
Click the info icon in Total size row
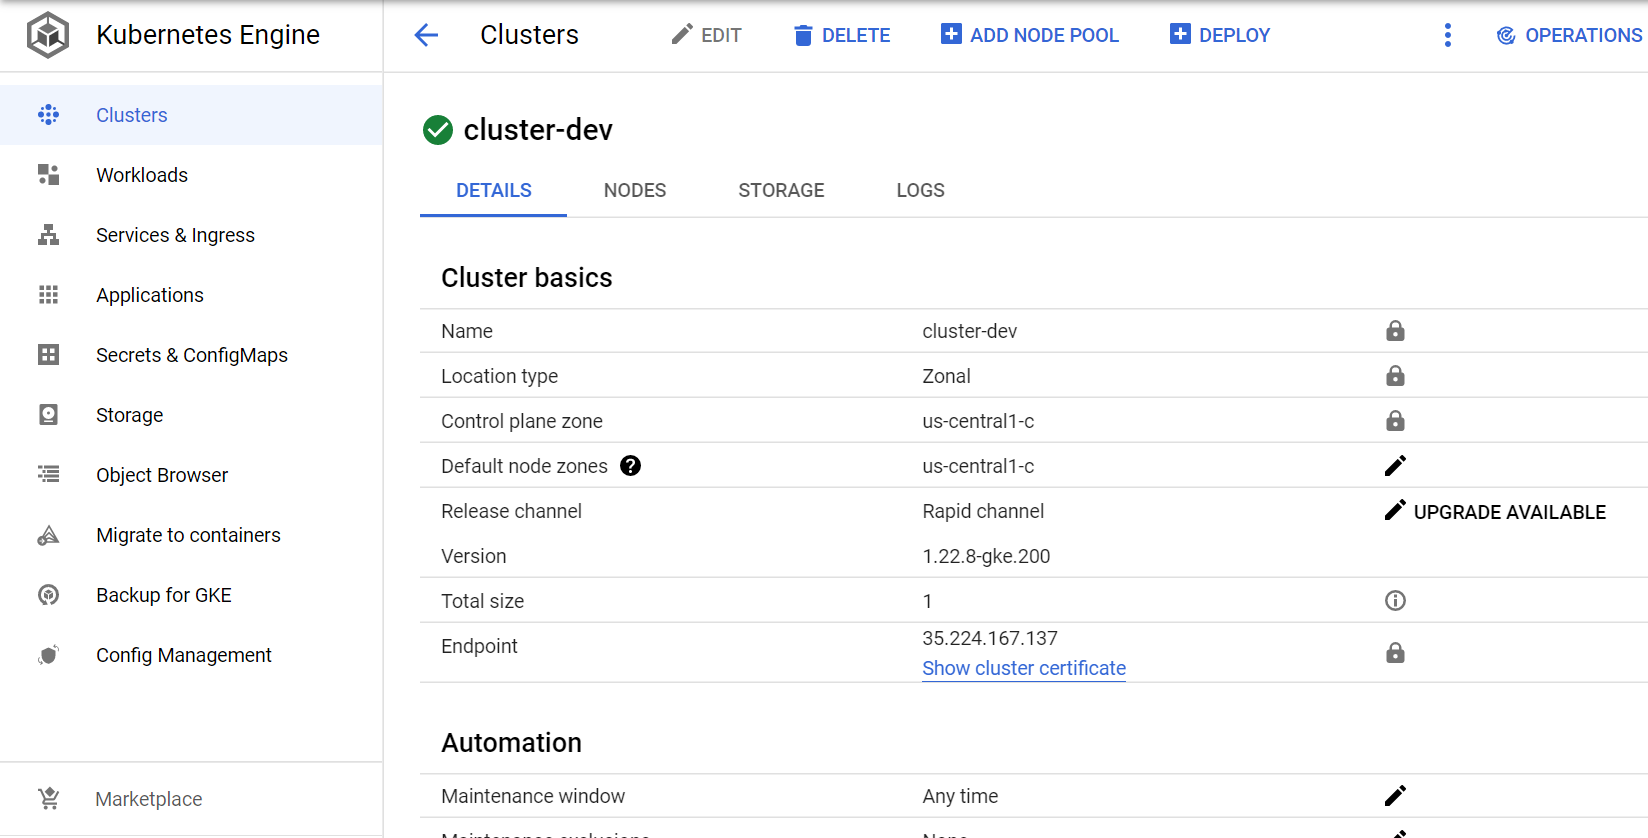point(1395,601)
